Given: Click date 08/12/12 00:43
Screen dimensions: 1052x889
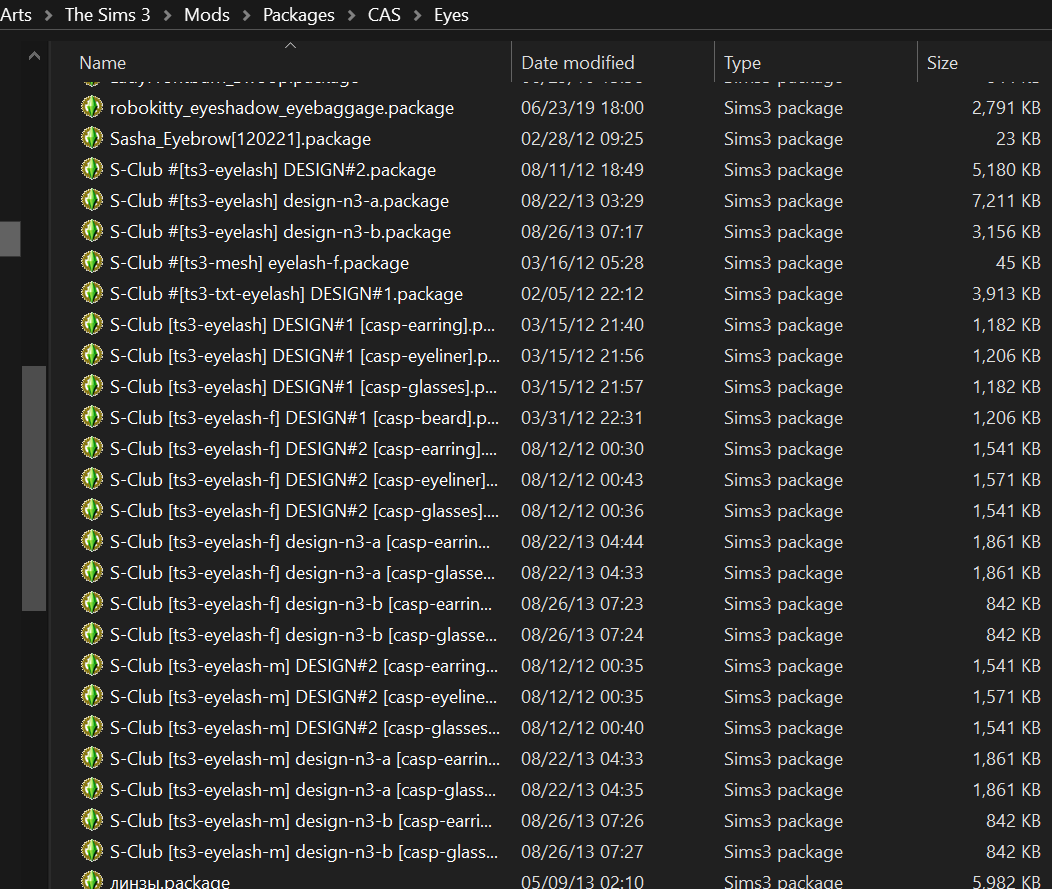Looking at the screenshot, I should coord(582,480).
